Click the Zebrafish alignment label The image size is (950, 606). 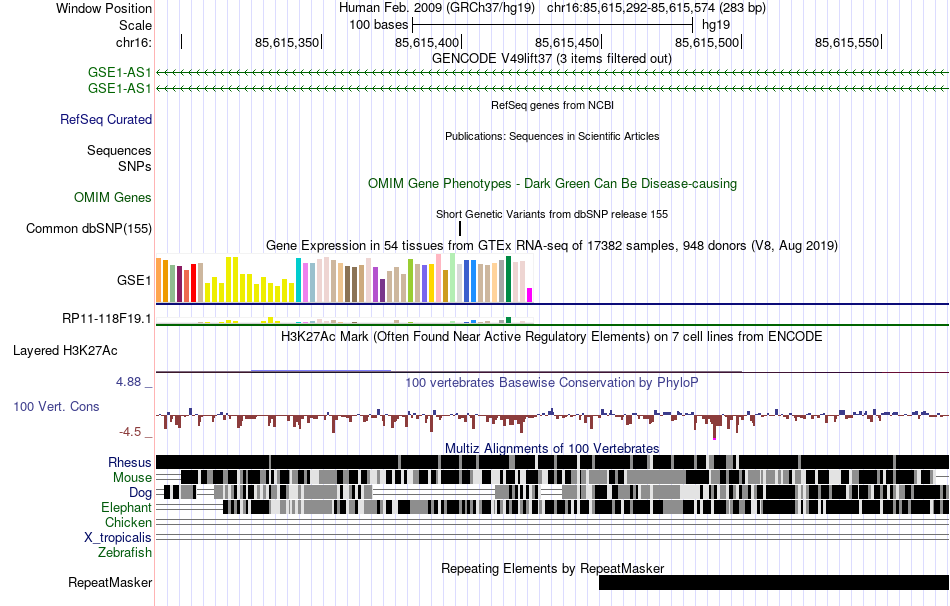coord(125,553)
